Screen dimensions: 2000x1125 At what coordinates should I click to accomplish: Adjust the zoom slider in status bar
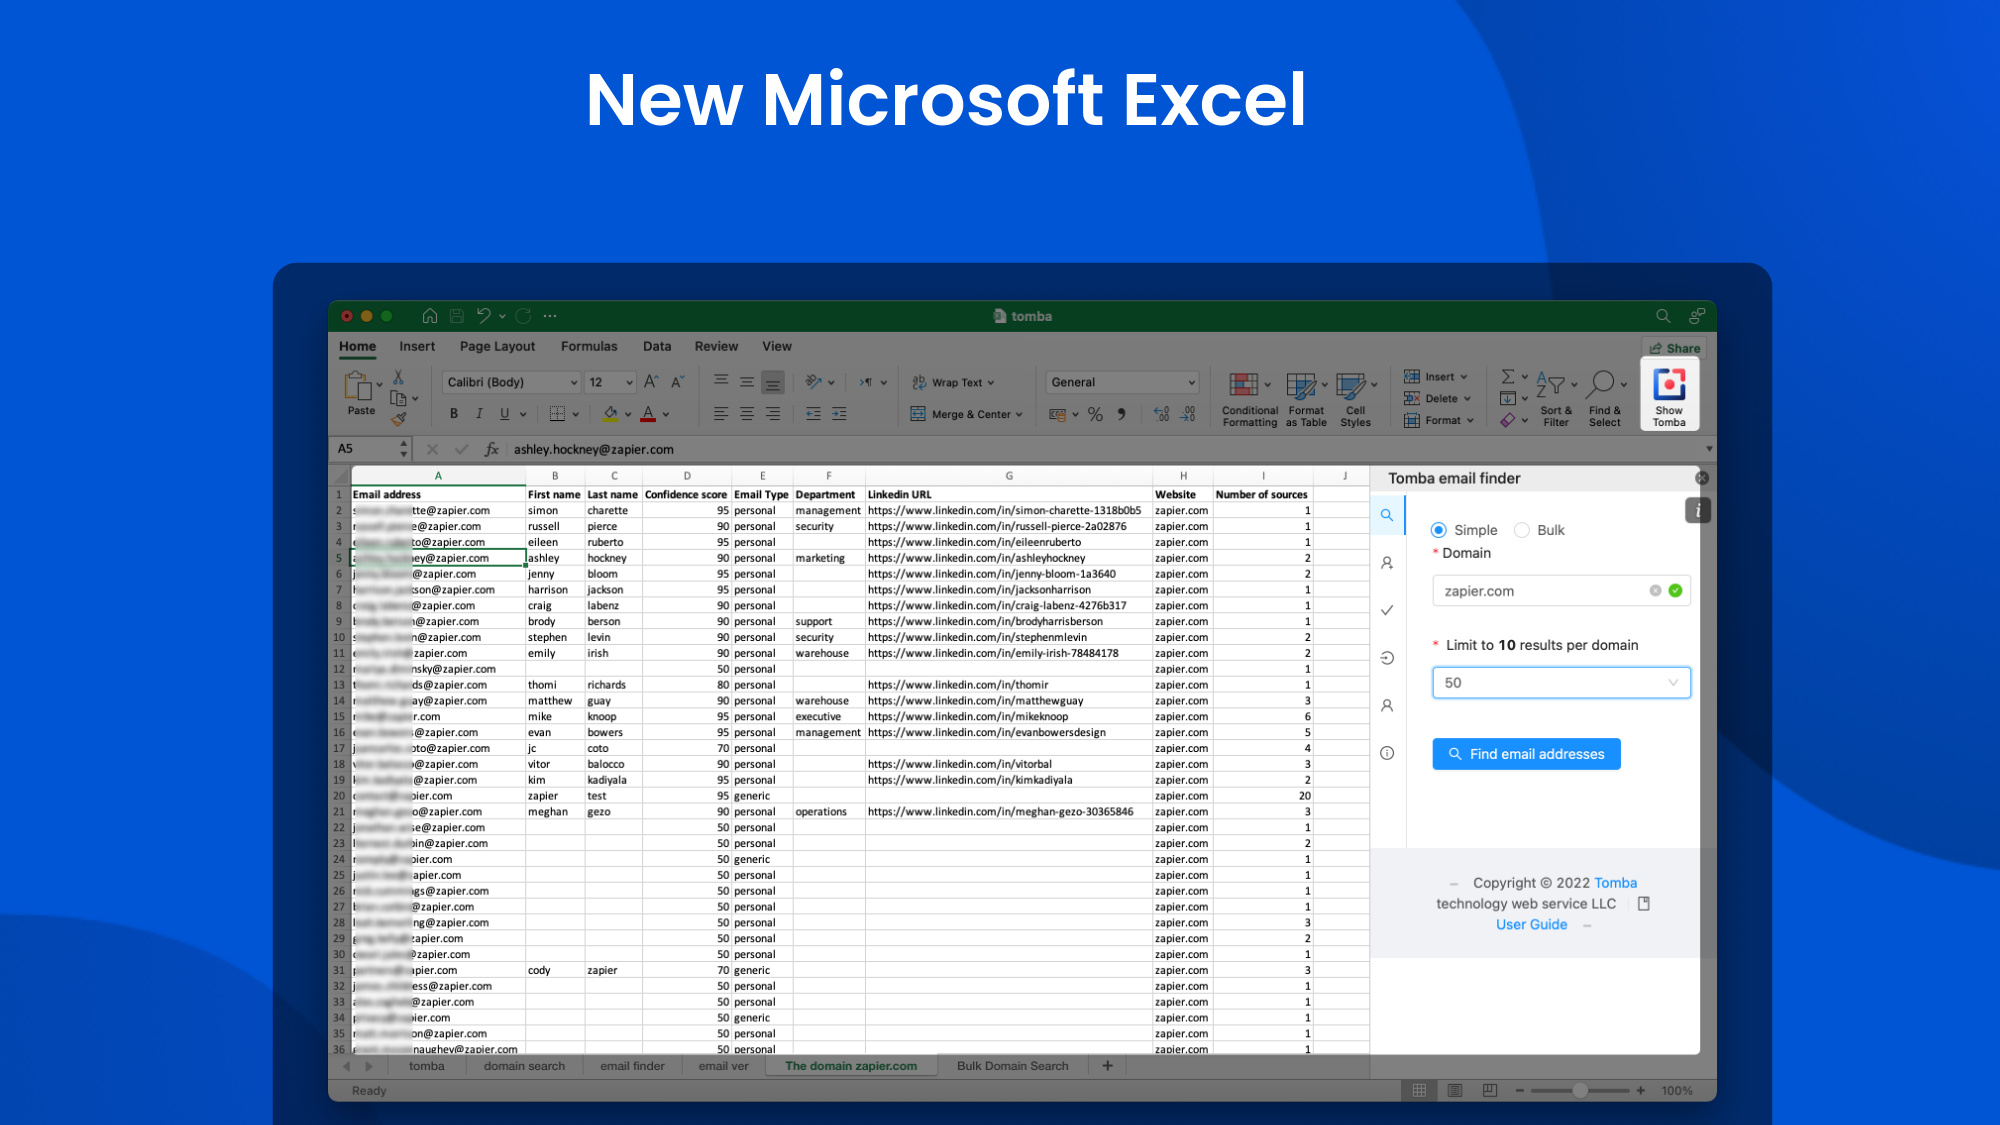[x=1580, y=1091]
